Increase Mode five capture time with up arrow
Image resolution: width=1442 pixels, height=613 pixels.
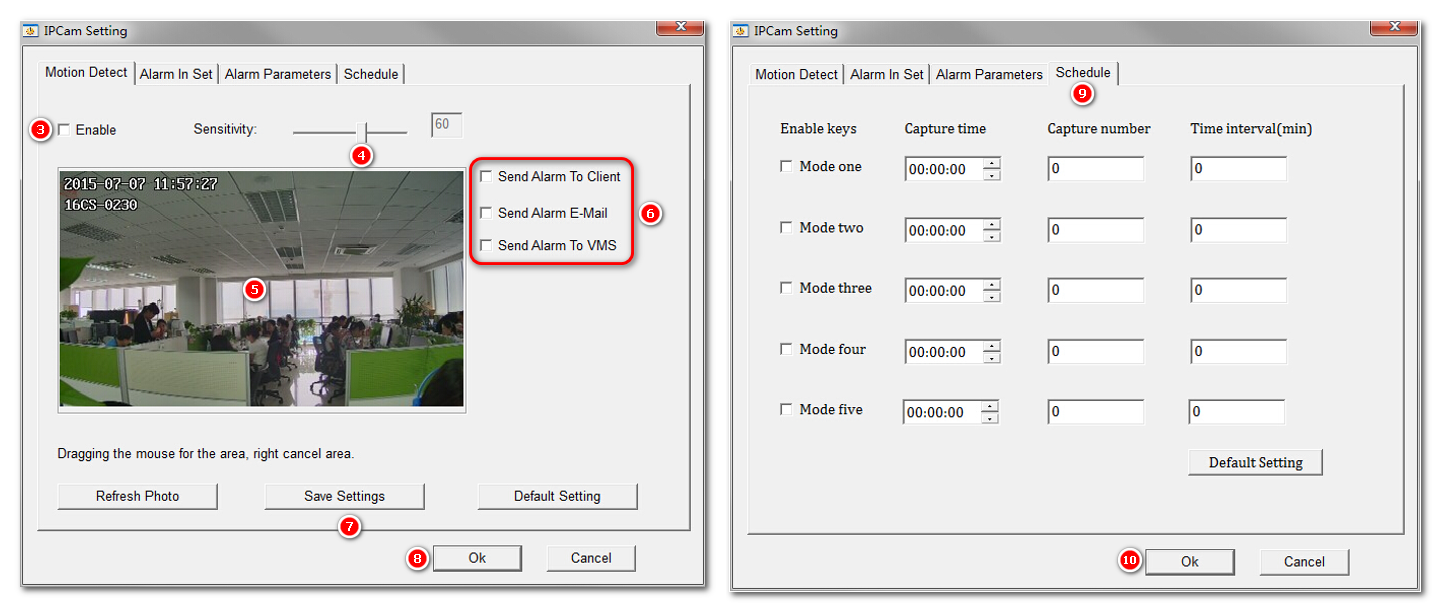pyautogui.click(x=989, y=407)
